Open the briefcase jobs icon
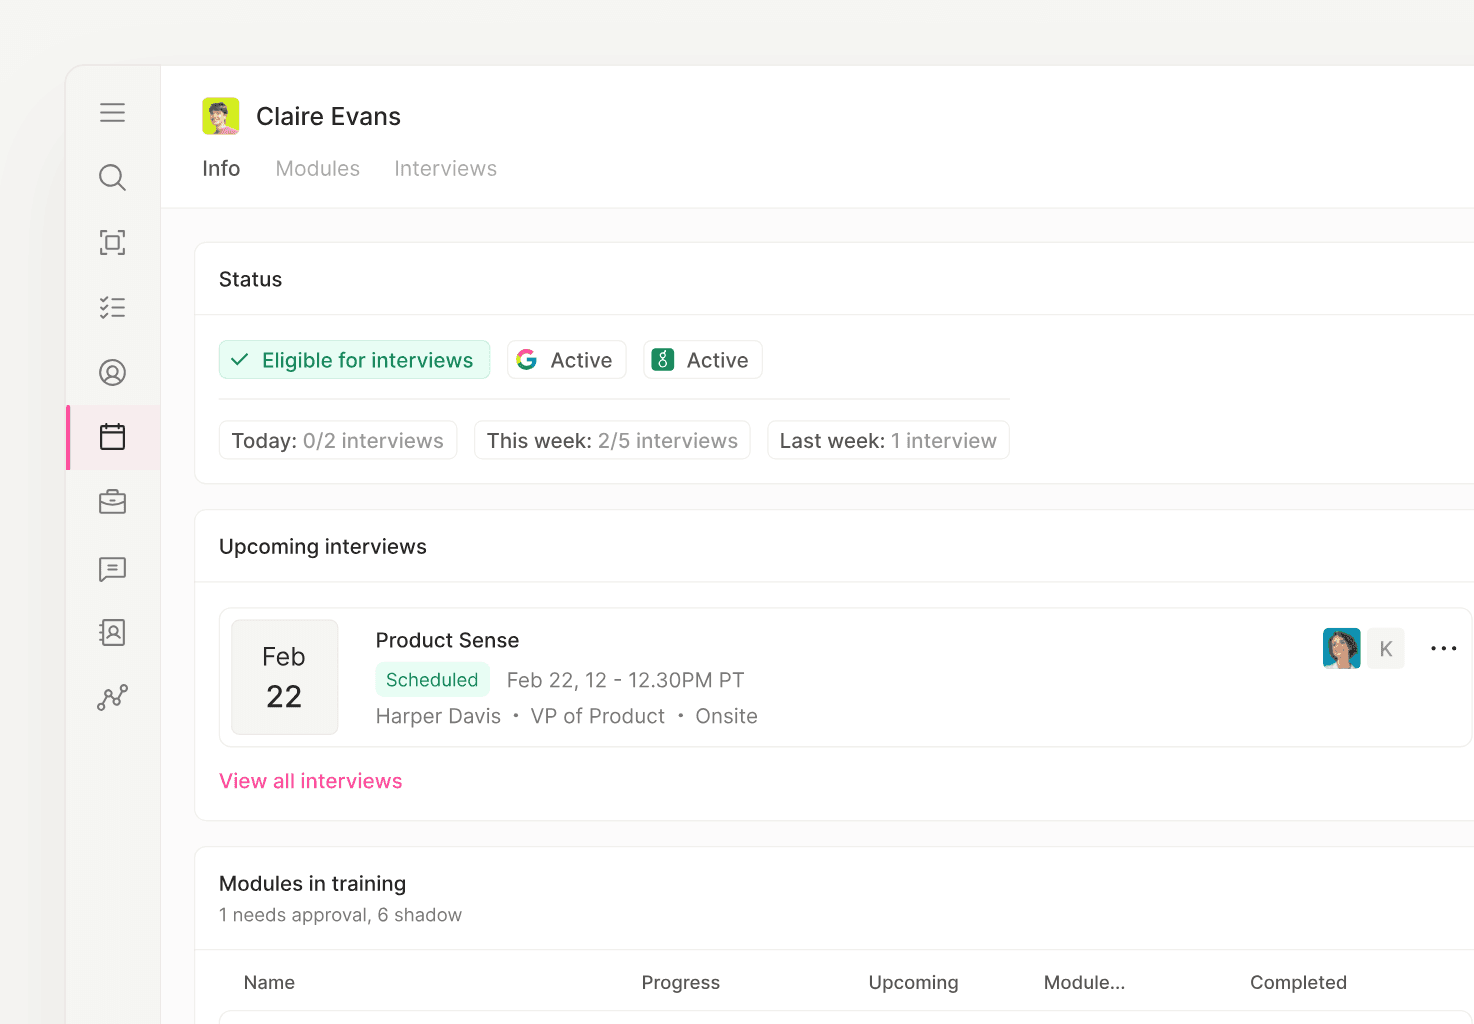 (112, 502)
